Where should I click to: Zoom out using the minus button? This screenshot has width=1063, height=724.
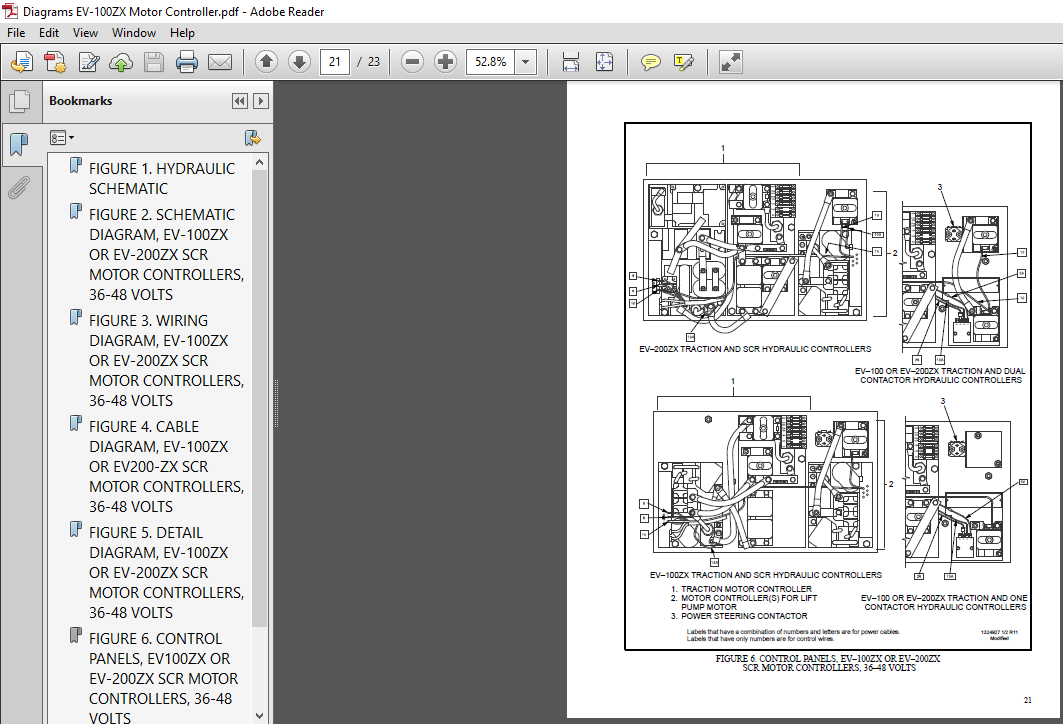[412, 62]
